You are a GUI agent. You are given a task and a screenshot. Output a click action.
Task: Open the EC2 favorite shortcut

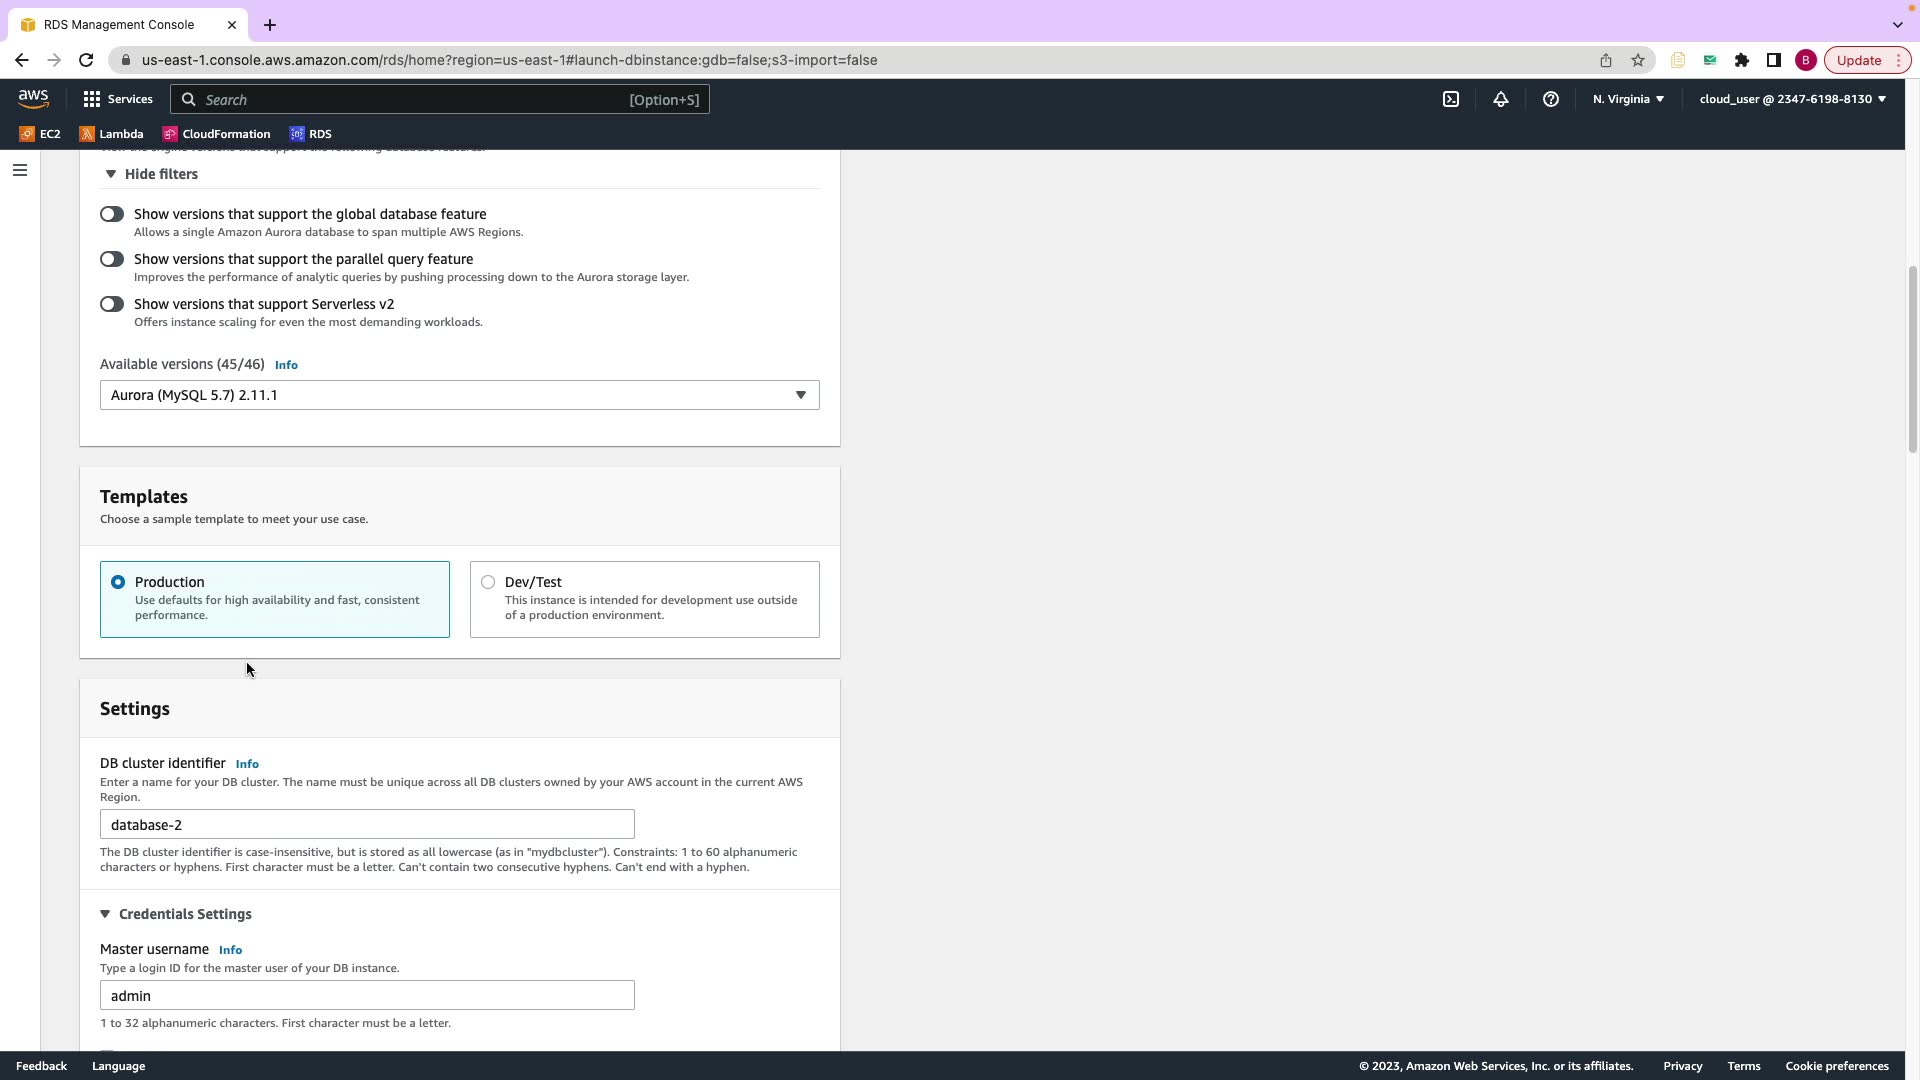(40, 134)
